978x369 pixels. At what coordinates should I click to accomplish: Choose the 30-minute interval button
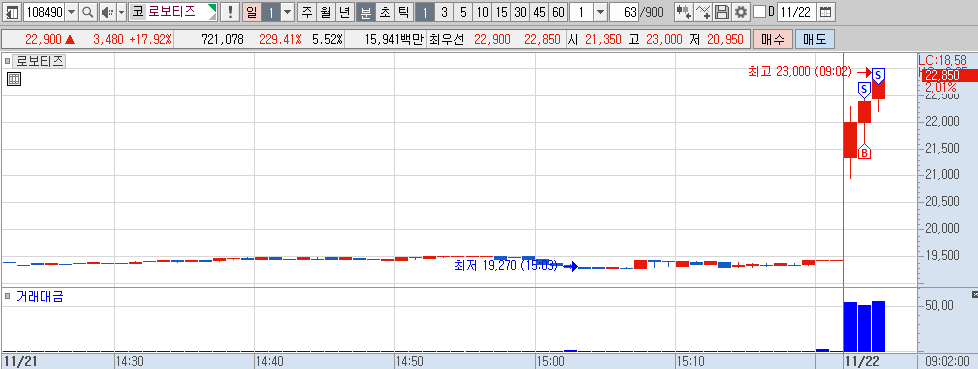tap(520, 12)
